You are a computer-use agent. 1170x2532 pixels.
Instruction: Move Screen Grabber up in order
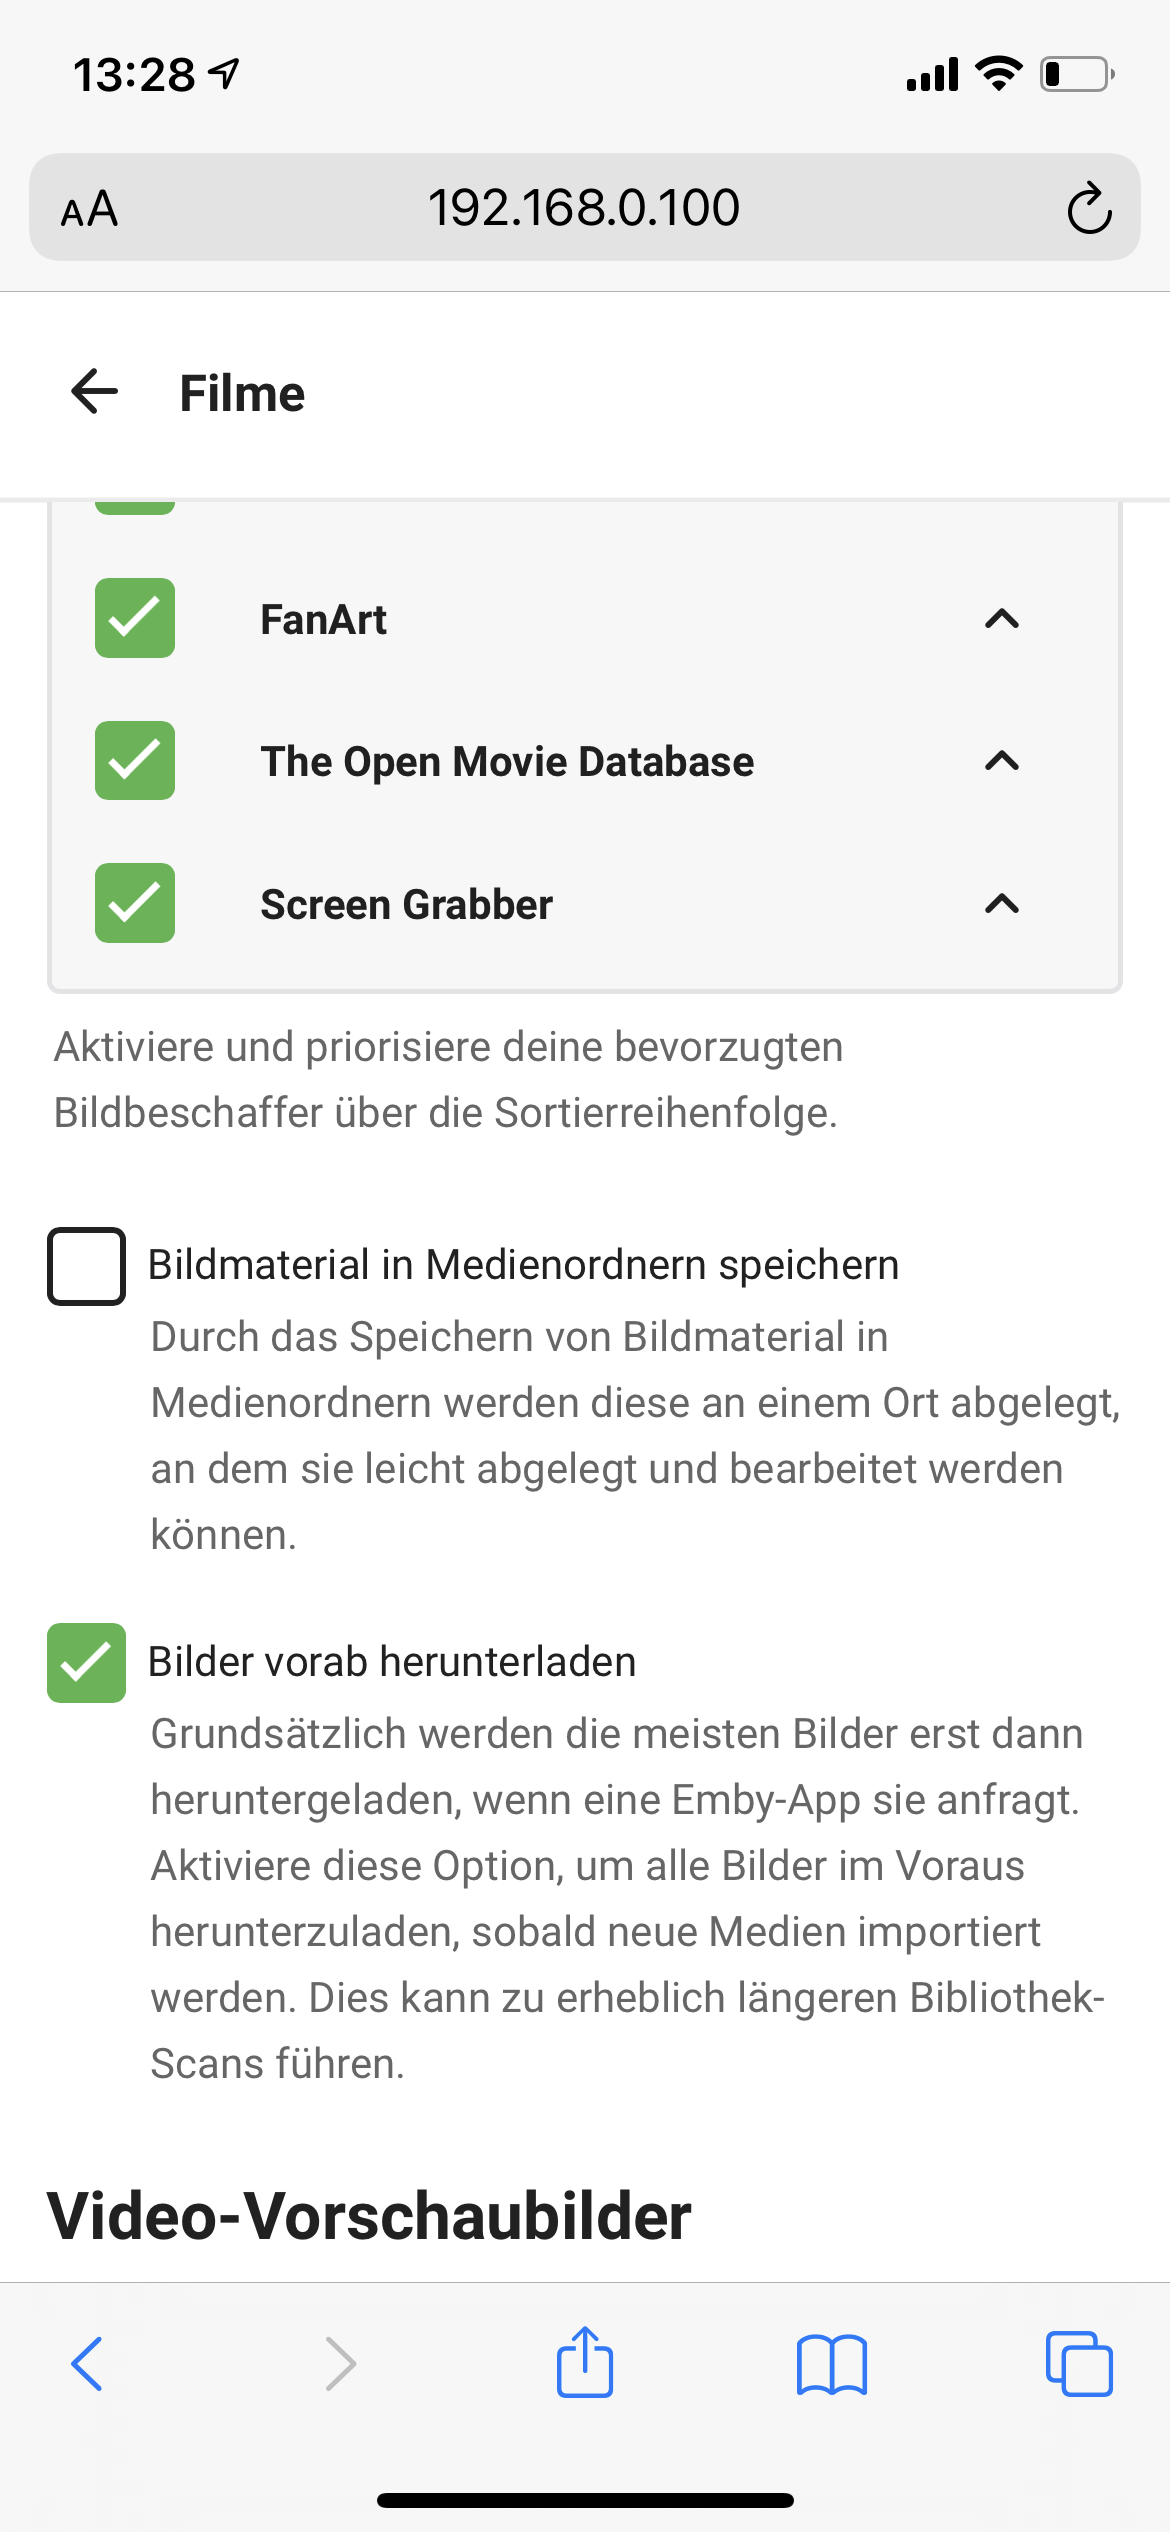coord(1002,904)
